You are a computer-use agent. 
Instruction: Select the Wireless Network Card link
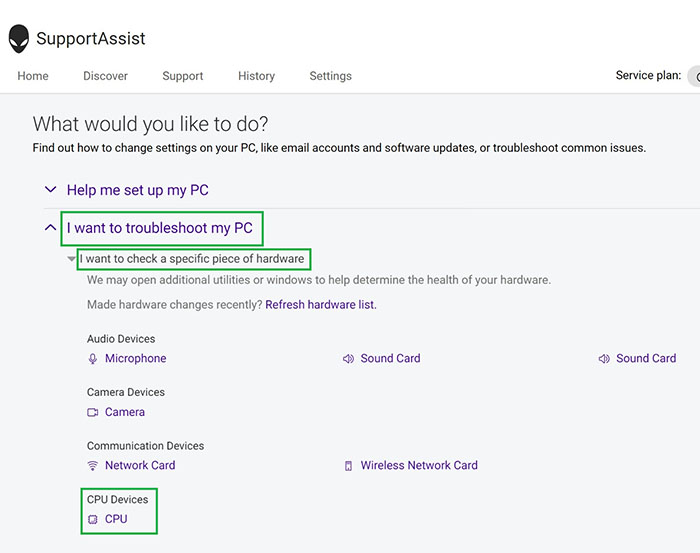pos(419,466)
